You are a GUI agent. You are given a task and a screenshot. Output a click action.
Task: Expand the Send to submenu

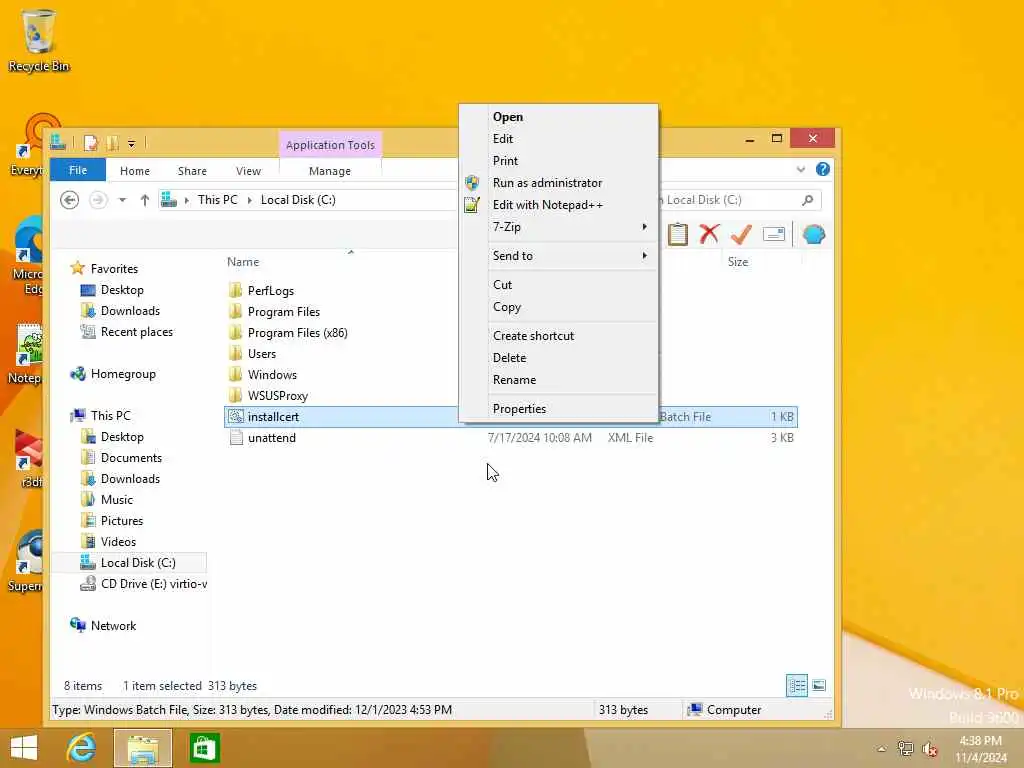[645, 255]
